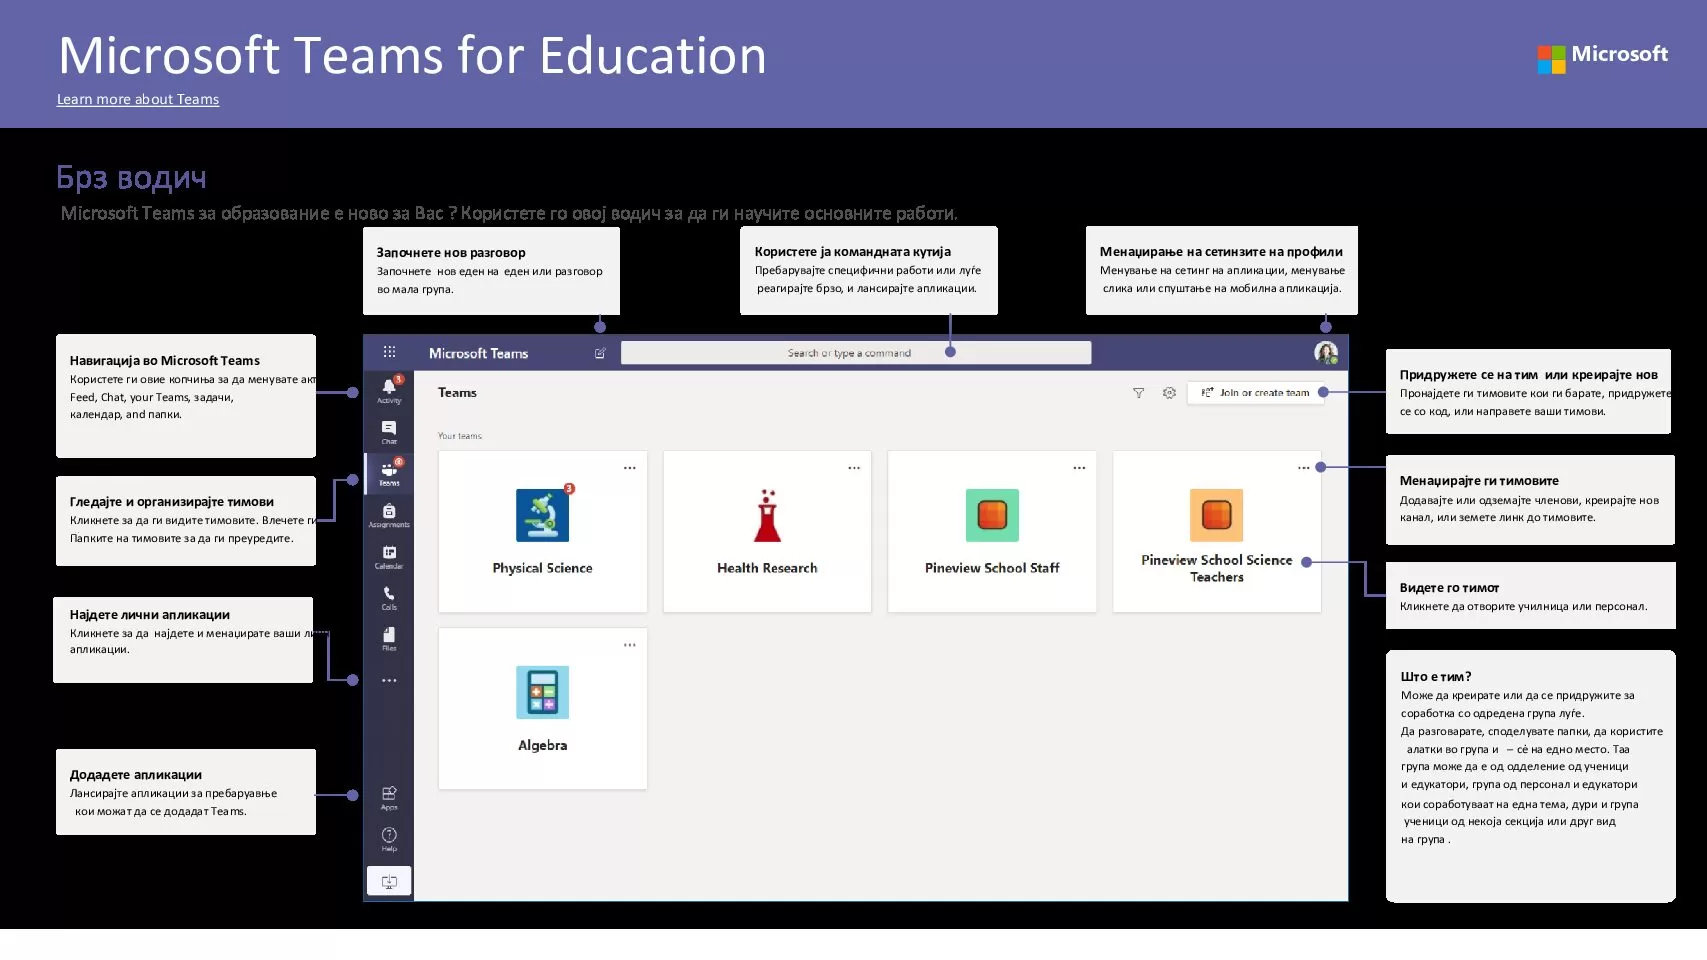Click Join or create team button
This screenshot has width=1707, height=960.
click(x=1256, y=393)
